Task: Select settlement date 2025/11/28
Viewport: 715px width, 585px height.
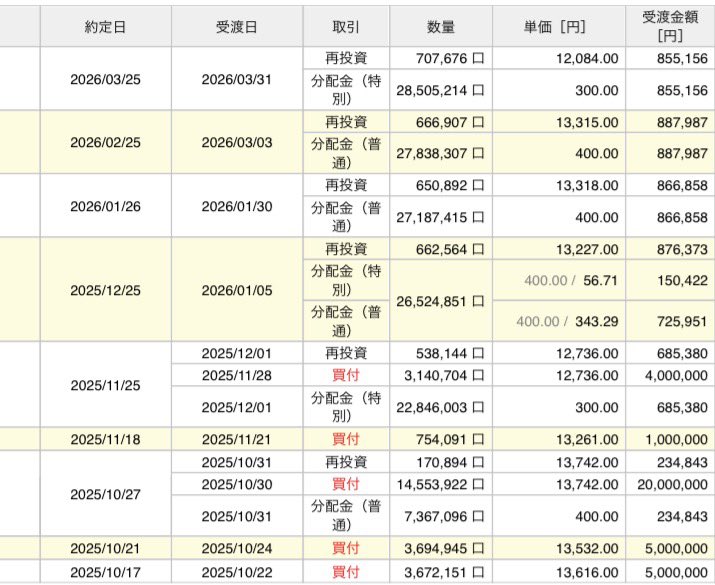Action: [237, 376]
